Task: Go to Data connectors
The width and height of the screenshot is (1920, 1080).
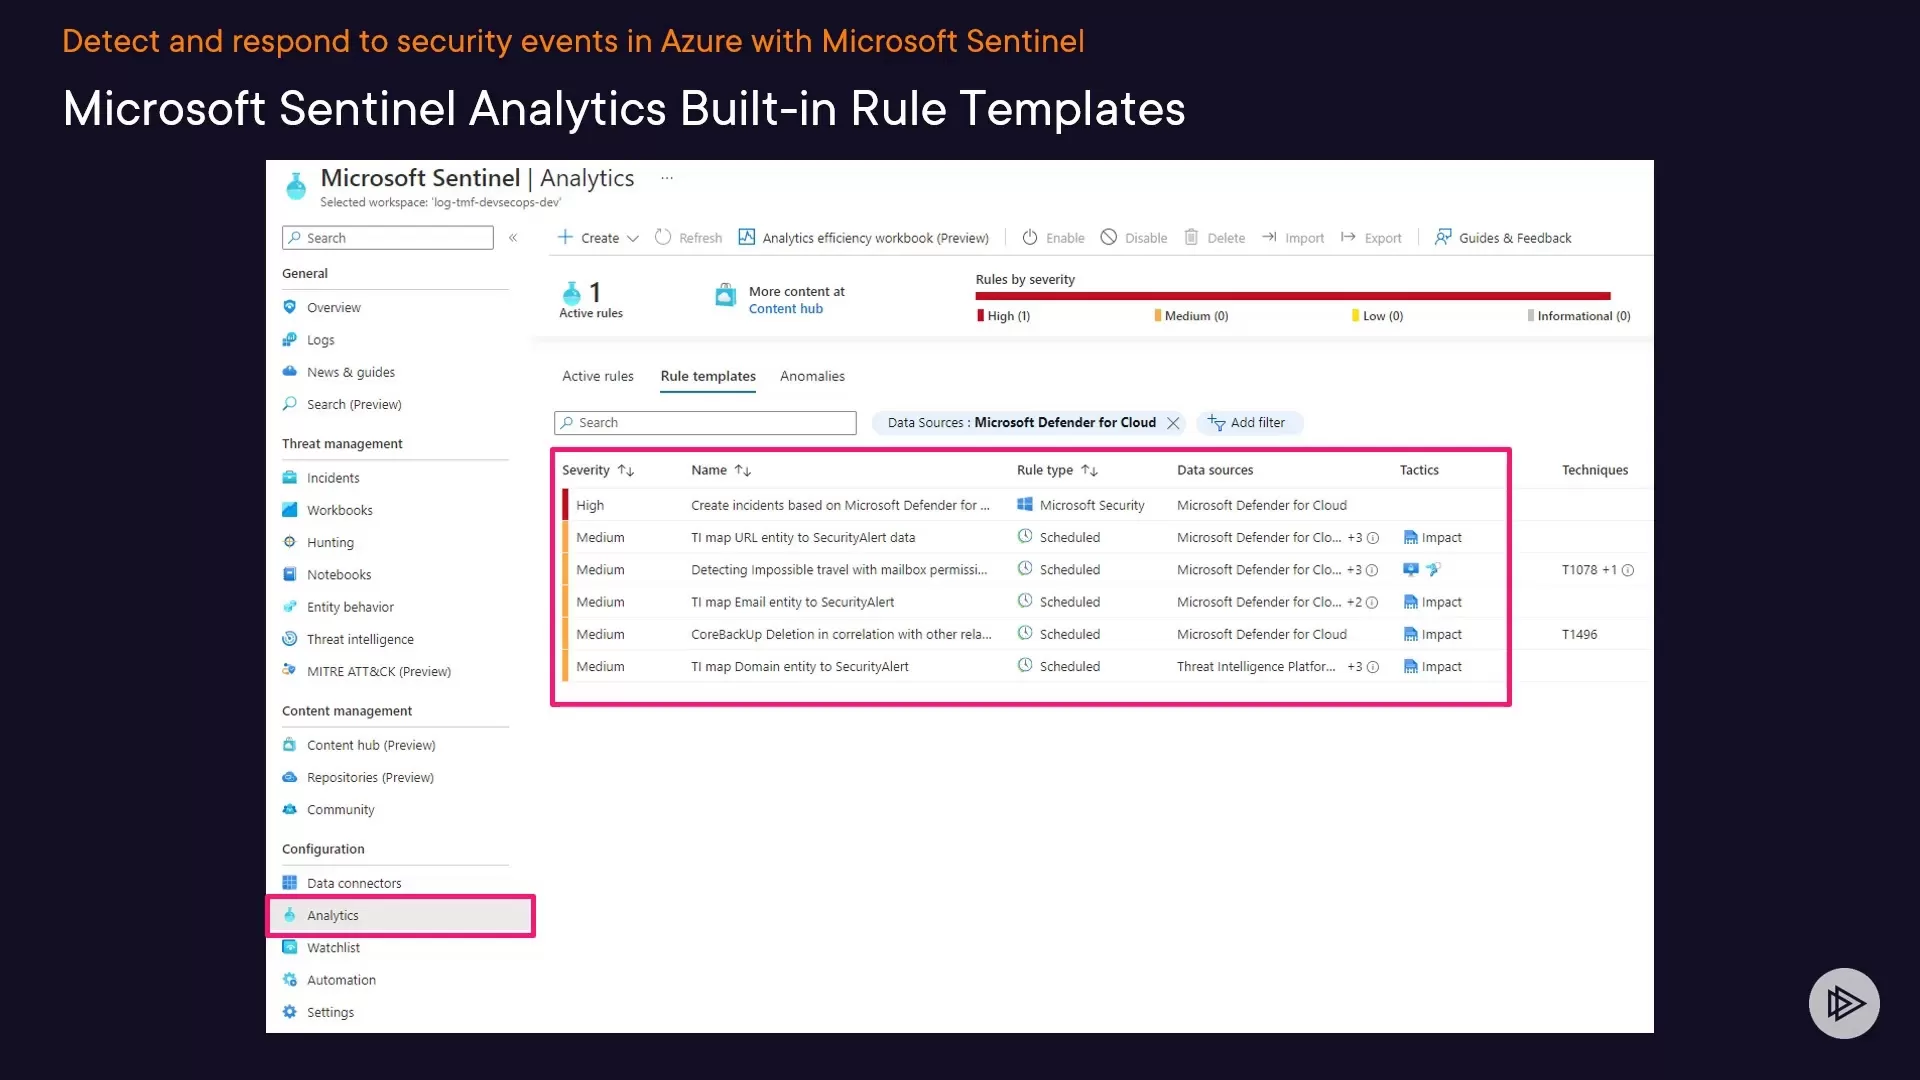Action: [353, 882]
